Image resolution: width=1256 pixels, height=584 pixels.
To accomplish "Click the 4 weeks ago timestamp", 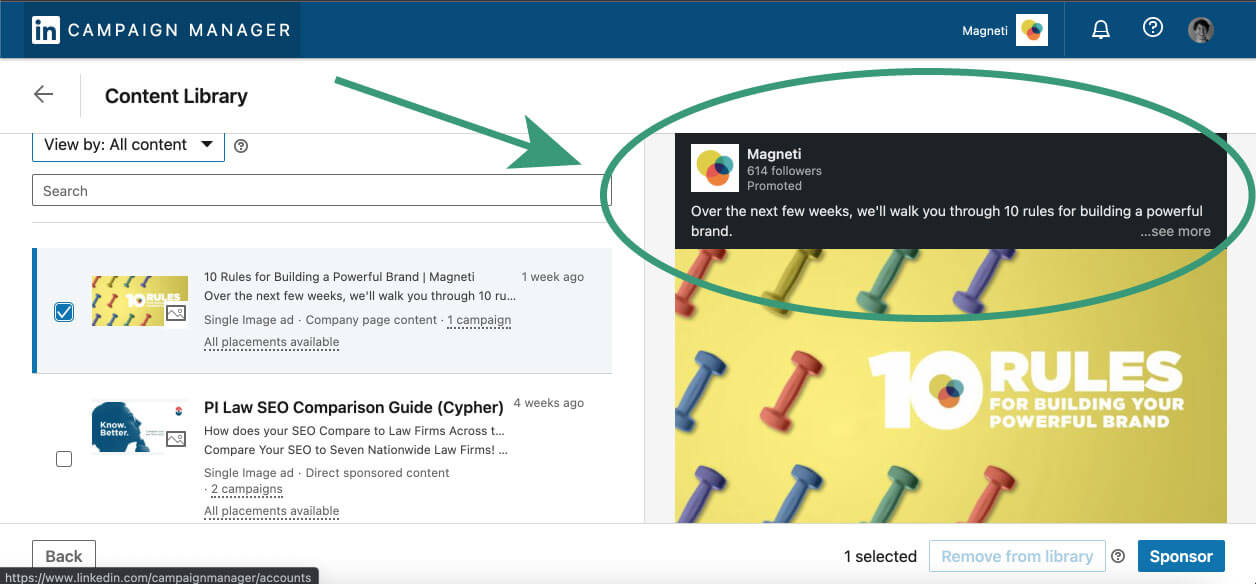I will coord(549,403).
